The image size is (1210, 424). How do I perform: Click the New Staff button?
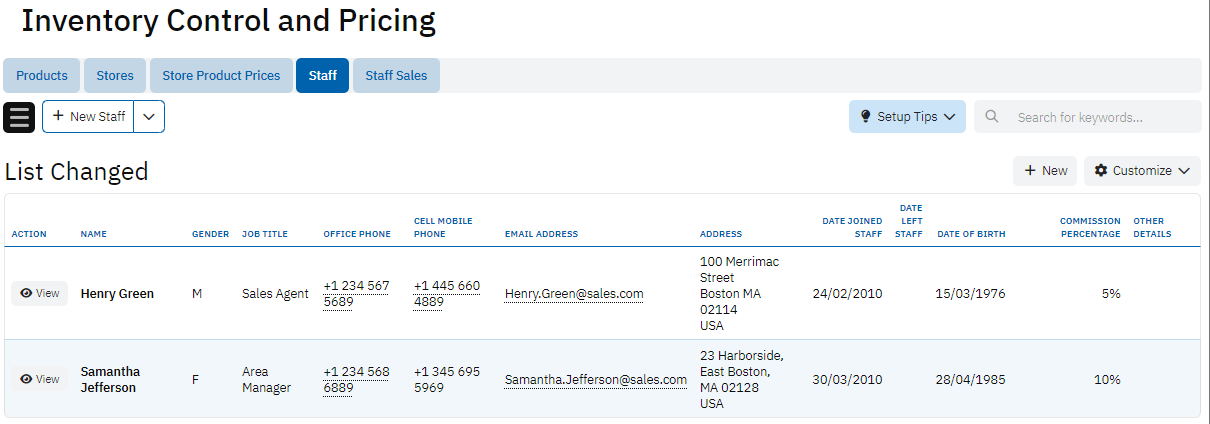pyautogui.click(x=88, y=117)
